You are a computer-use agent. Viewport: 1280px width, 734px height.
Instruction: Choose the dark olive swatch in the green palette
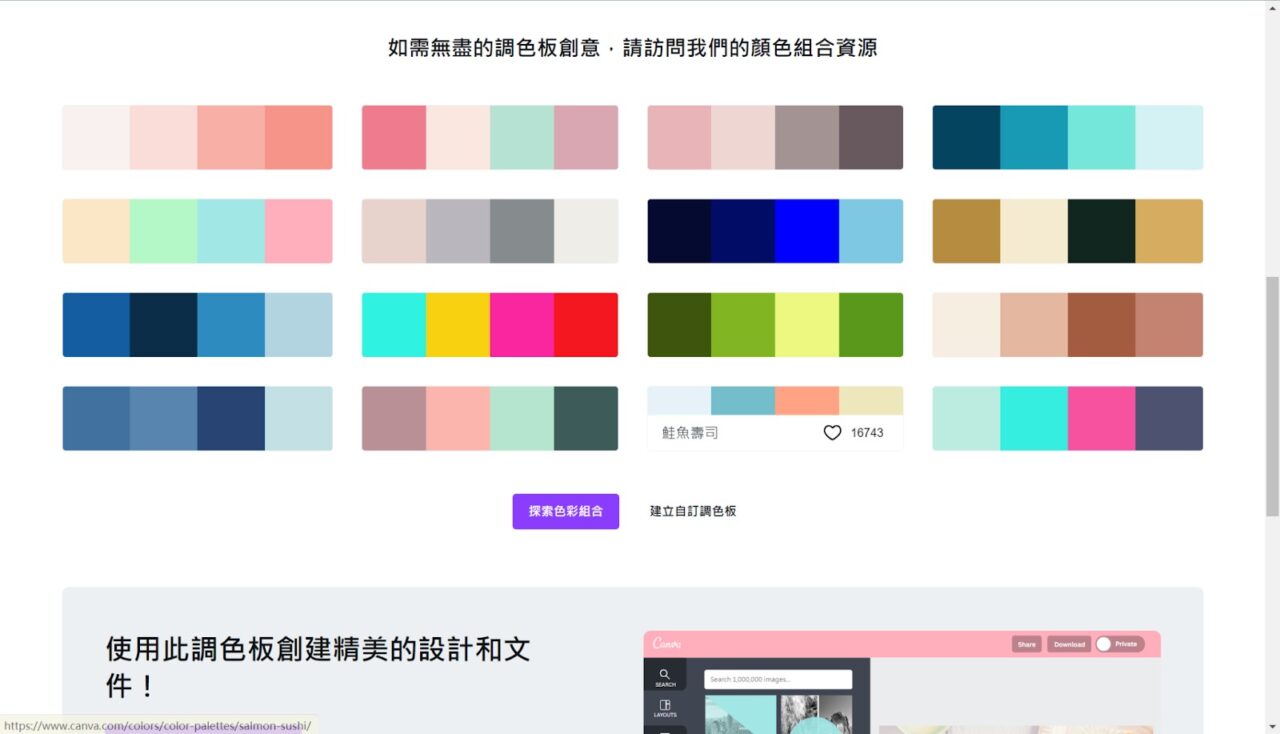(x=679, y=325)
